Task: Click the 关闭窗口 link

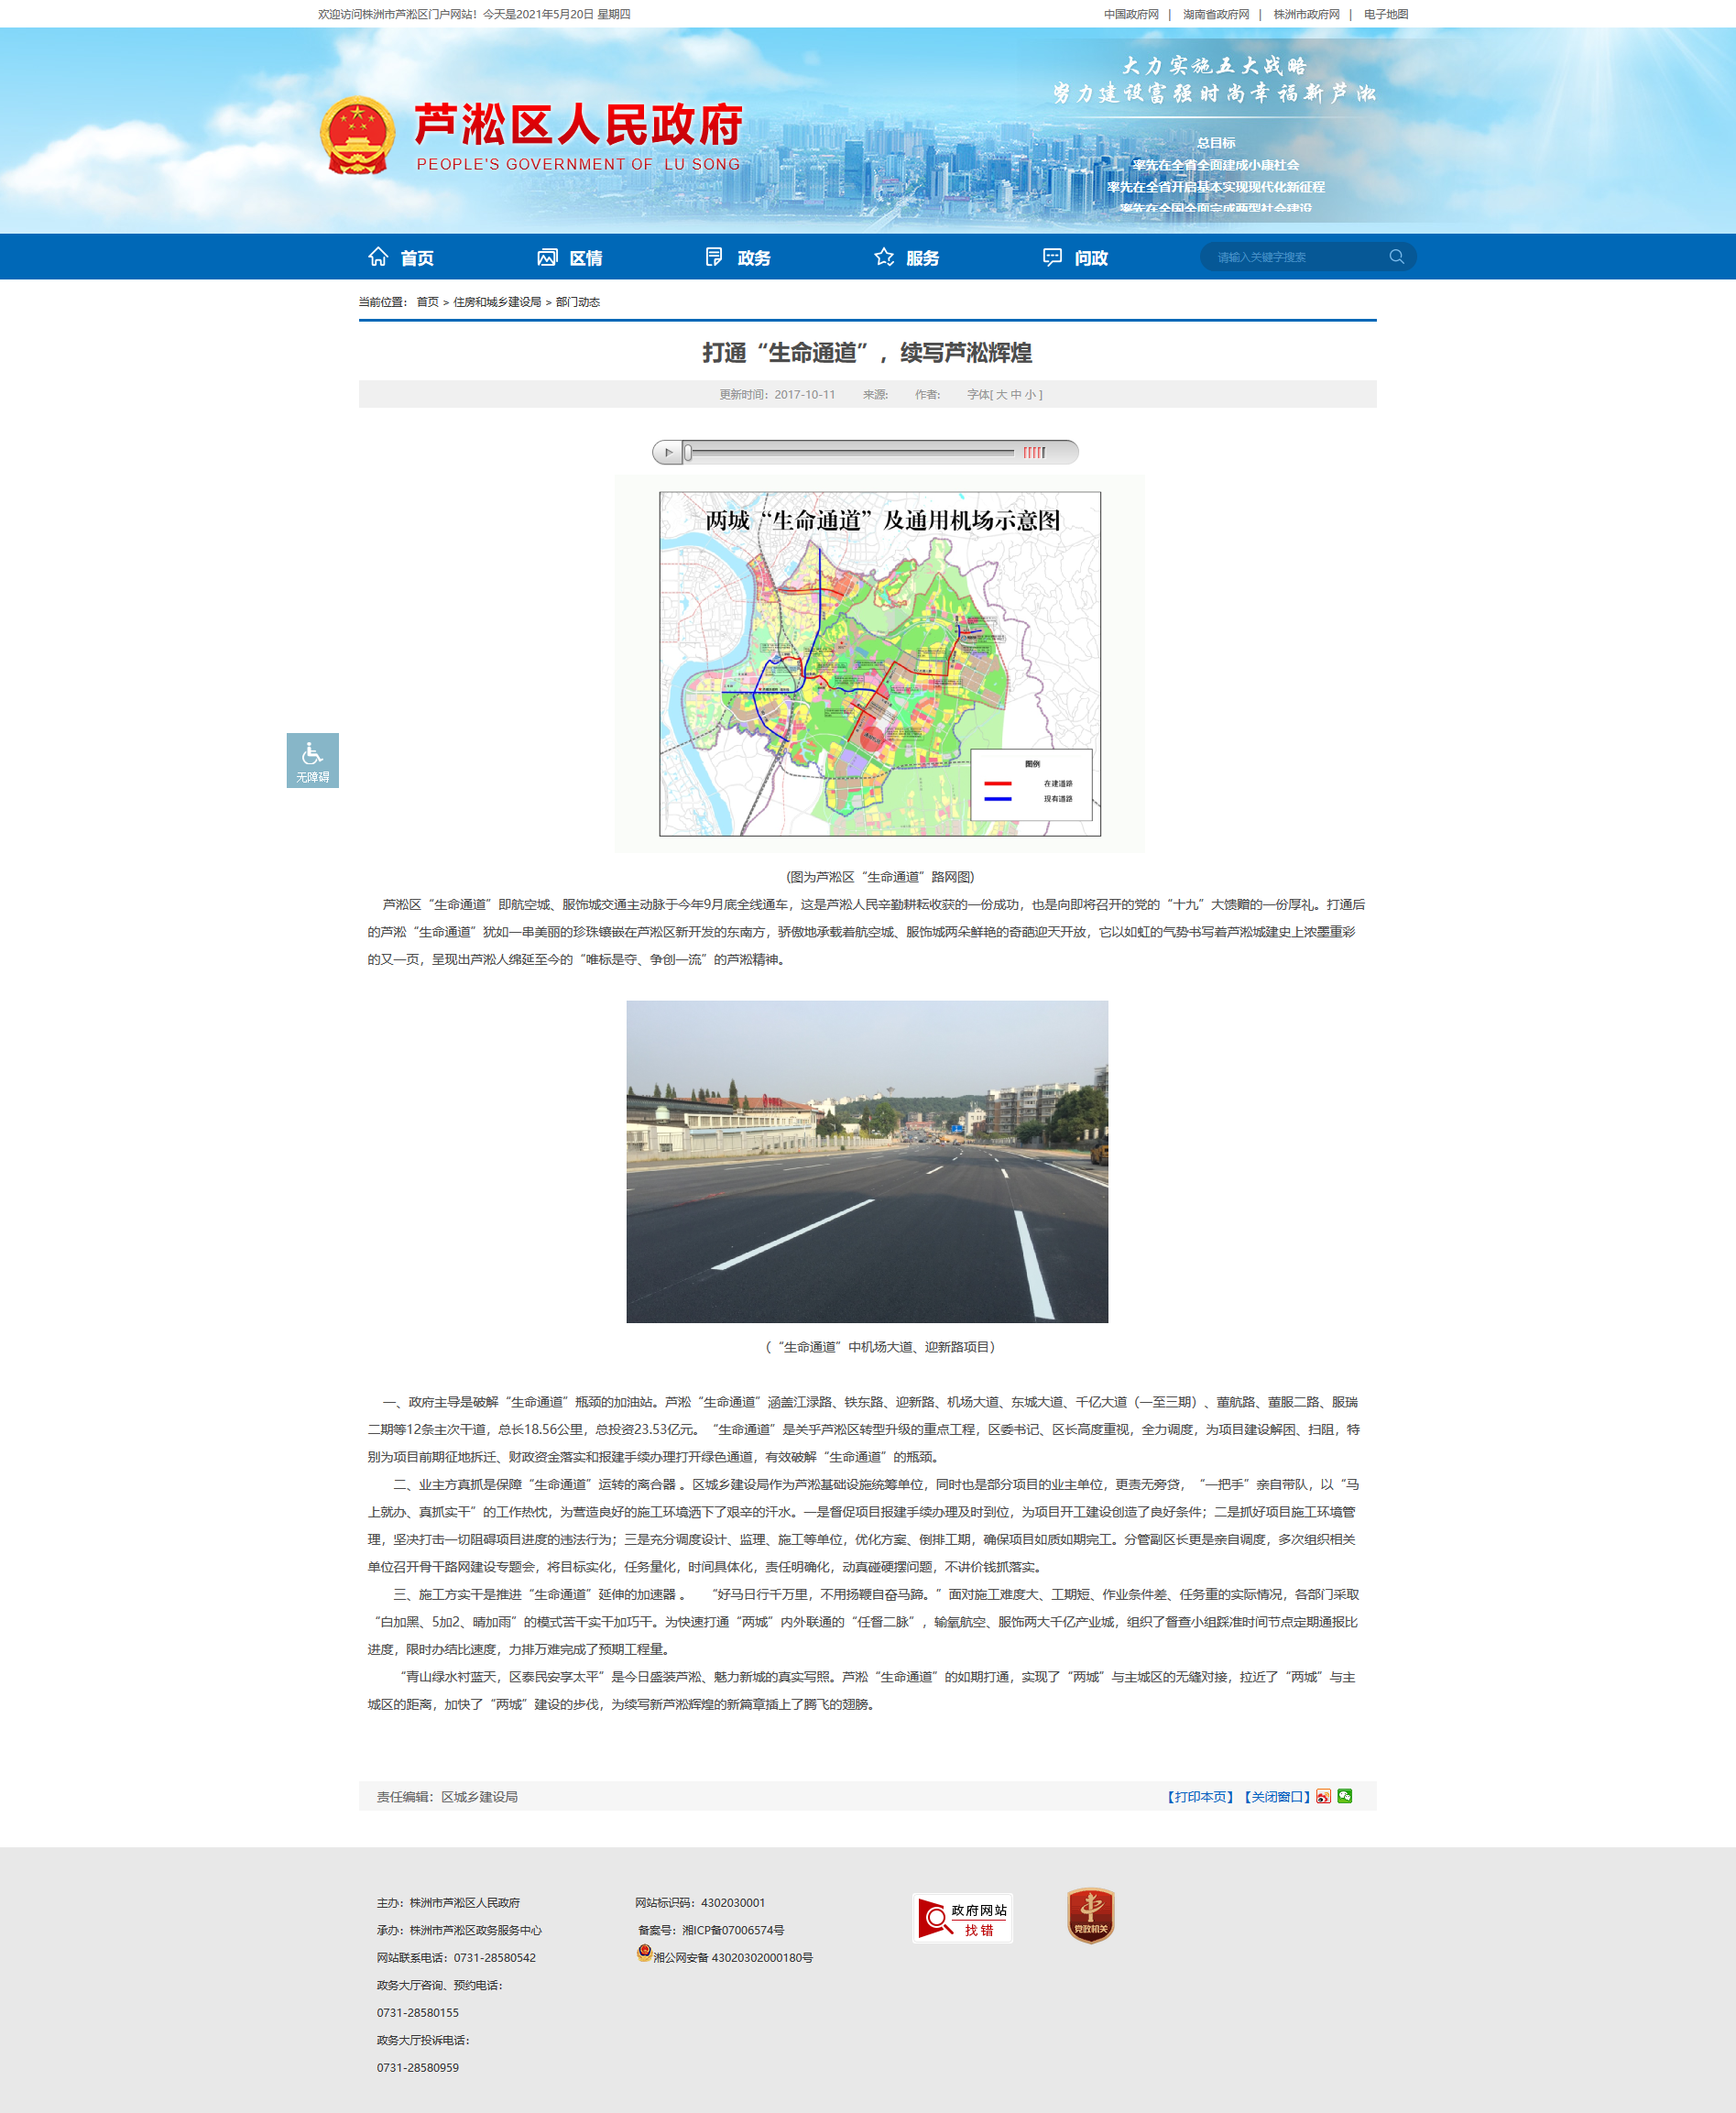Action: tap(1278, 1797)
